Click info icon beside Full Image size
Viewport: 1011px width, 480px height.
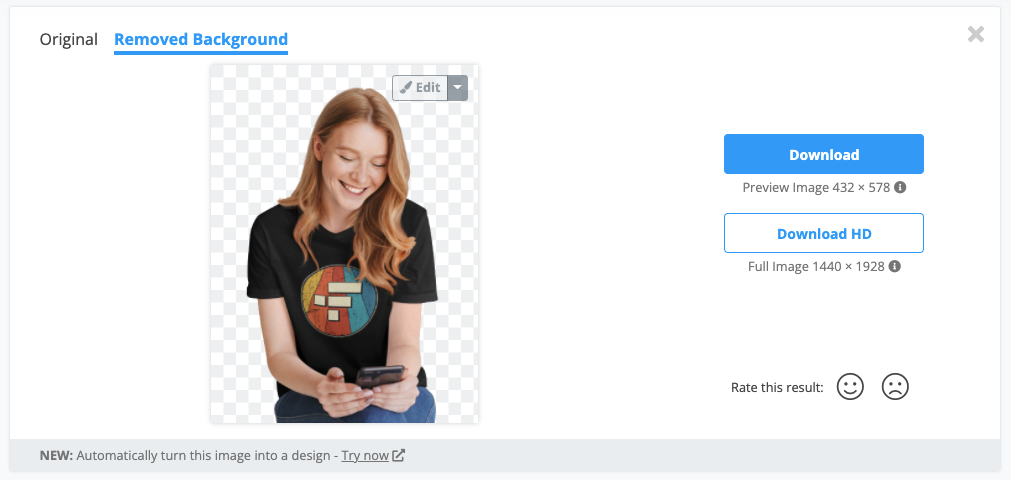click(895, 266)
